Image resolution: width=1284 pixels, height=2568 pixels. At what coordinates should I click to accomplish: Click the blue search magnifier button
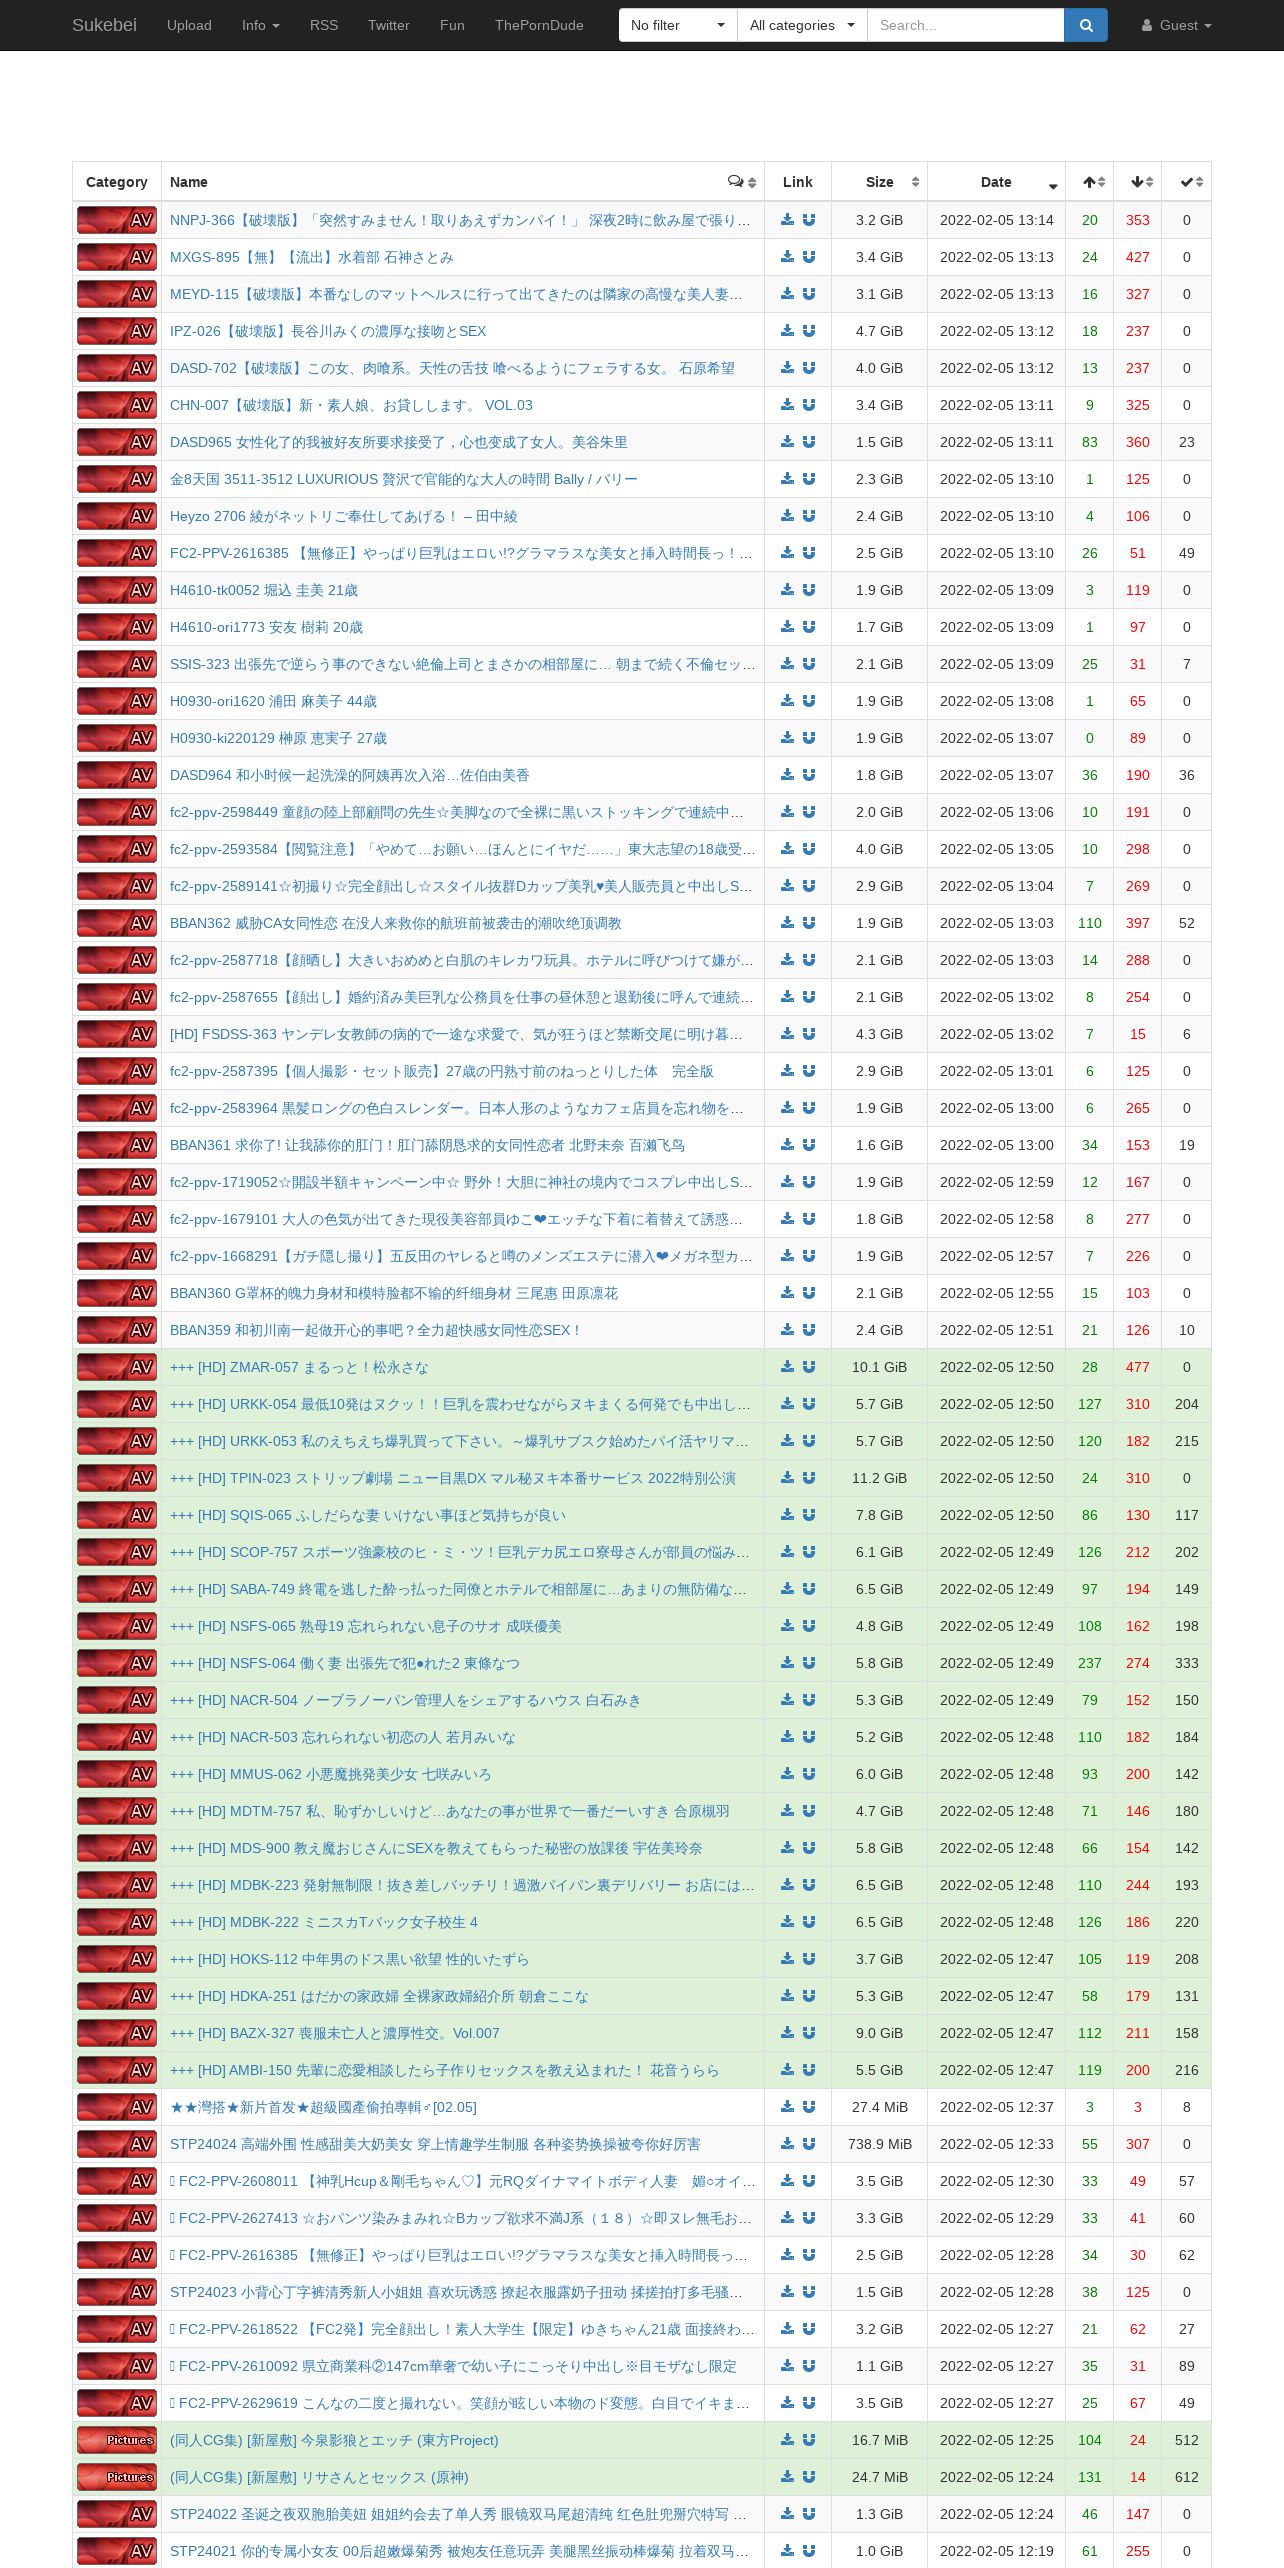tap(1086, 25)
